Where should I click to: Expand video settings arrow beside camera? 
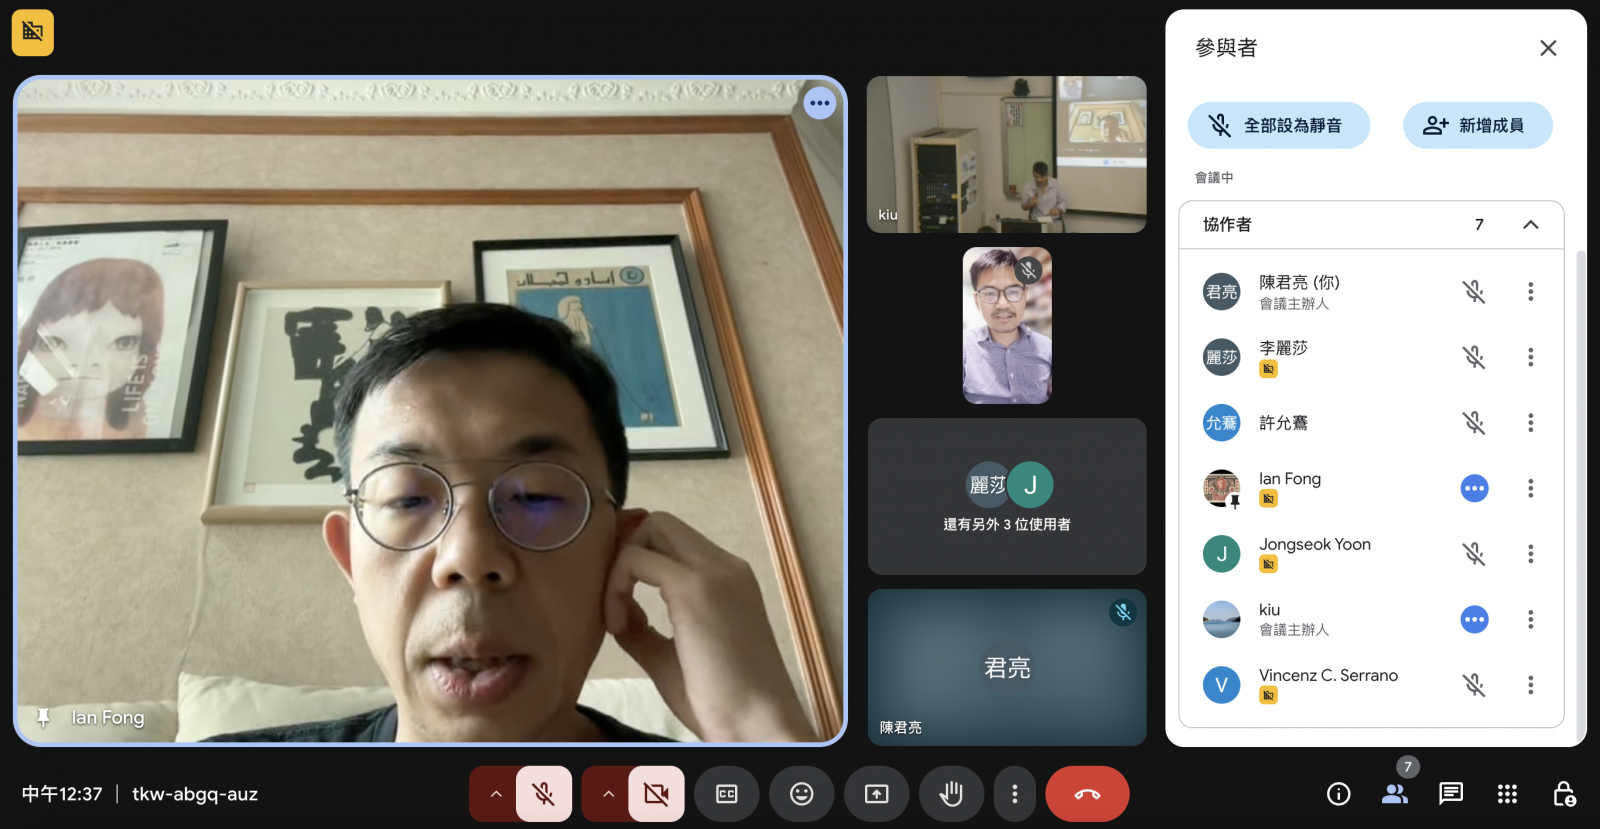point(608,794)
